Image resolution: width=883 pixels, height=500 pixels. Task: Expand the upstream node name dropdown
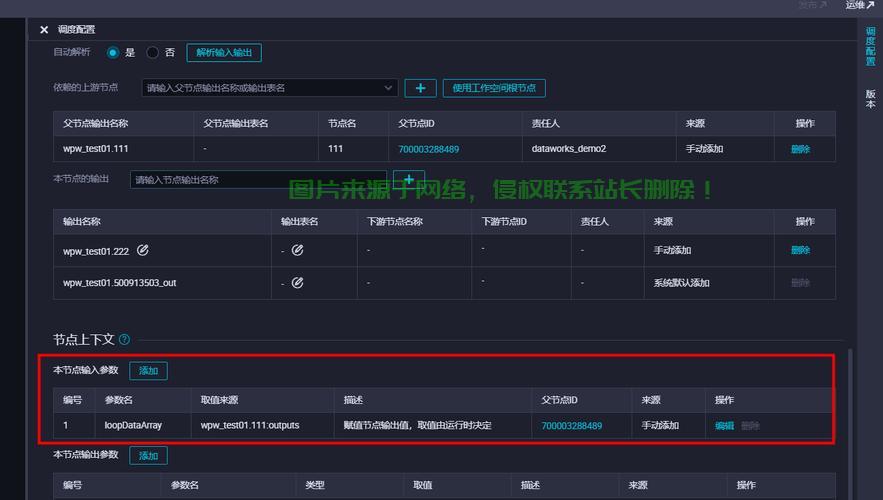[x=389, y=88]
